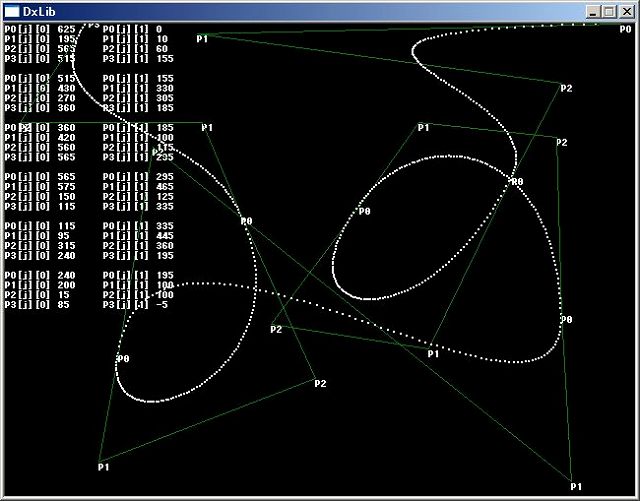Click the DxLib application icon in title bar
640x501 pixels.
(12, 12)
